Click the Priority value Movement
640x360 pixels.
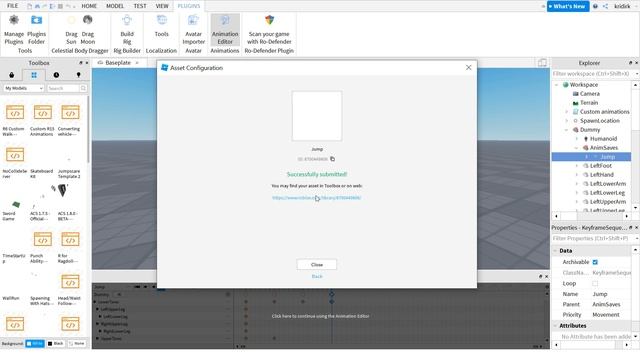pos(606,315)
